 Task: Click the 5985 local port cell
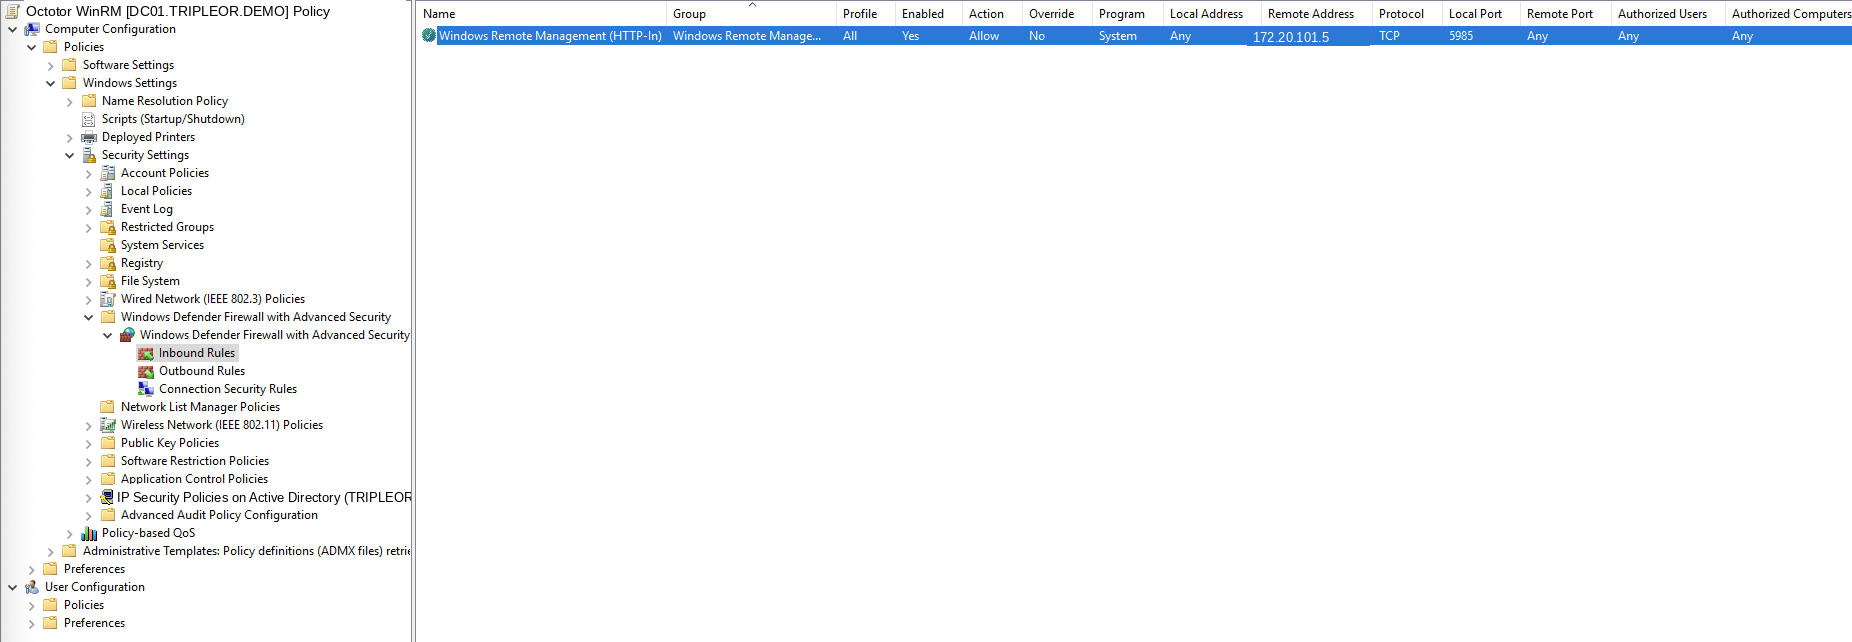click(x=1461, y=36)
